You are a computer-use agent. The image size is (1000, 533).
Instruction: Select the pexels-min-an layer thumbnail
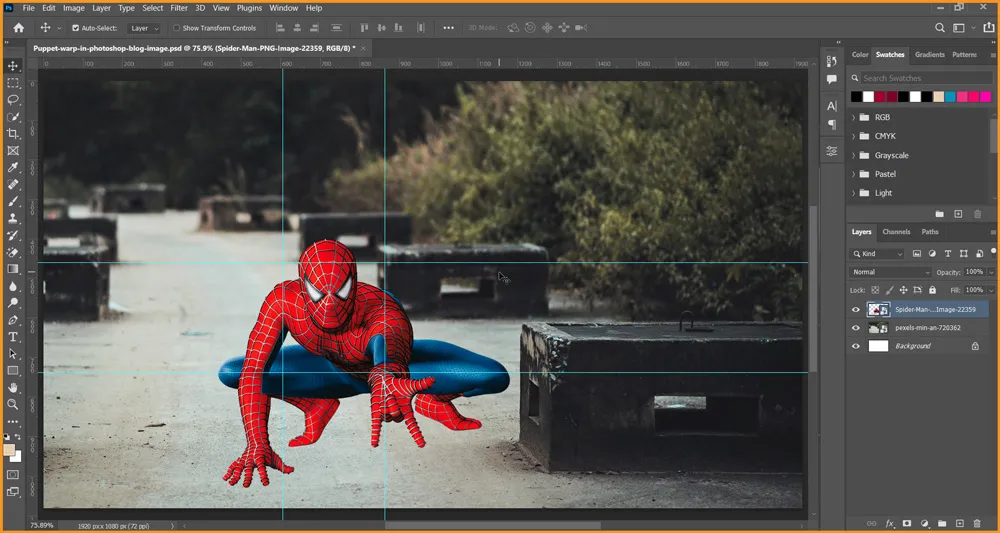(879, 328)
